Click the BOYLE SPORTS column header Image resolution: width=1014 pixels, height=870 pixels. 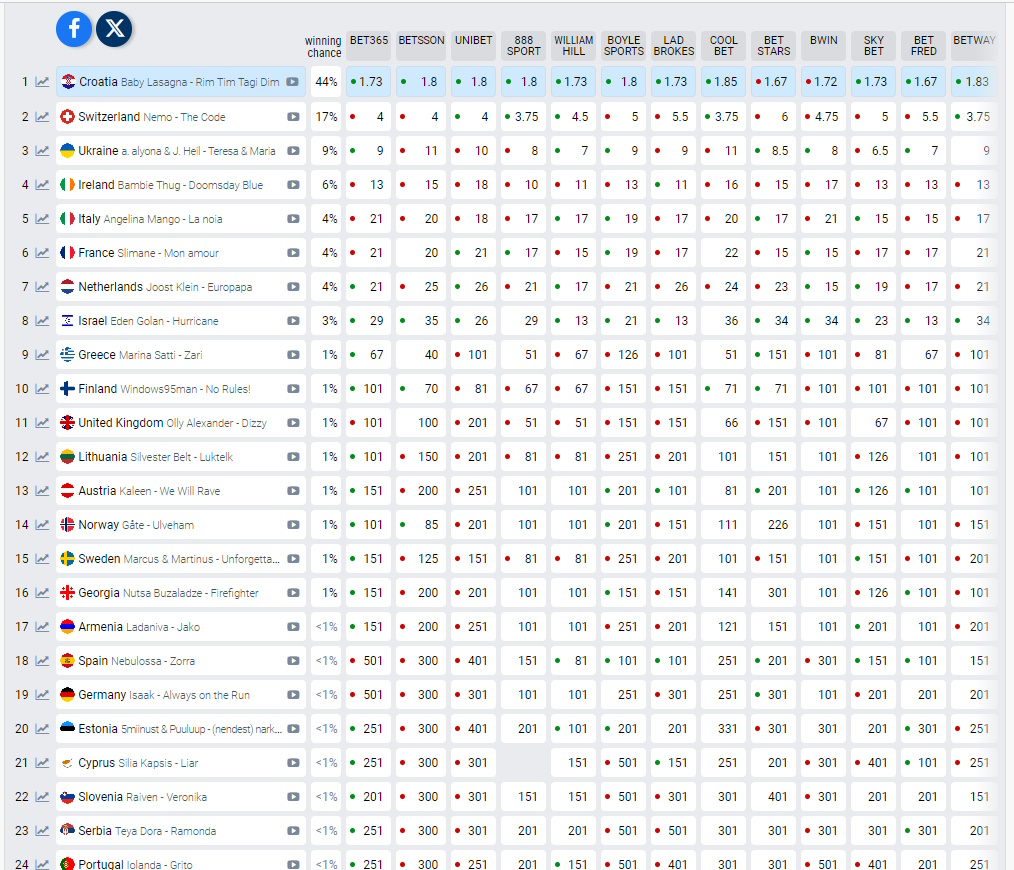624,45
